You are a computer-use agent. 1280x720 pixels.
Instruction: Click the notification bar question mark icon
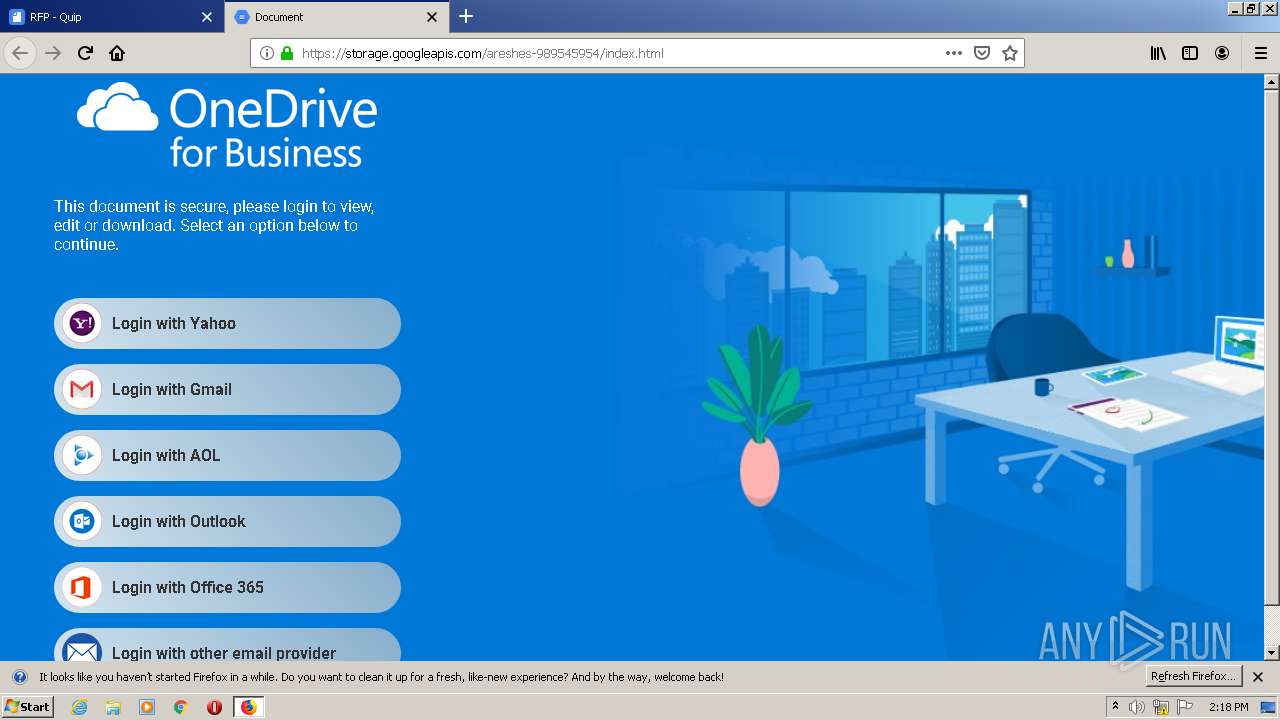point(19,677)
